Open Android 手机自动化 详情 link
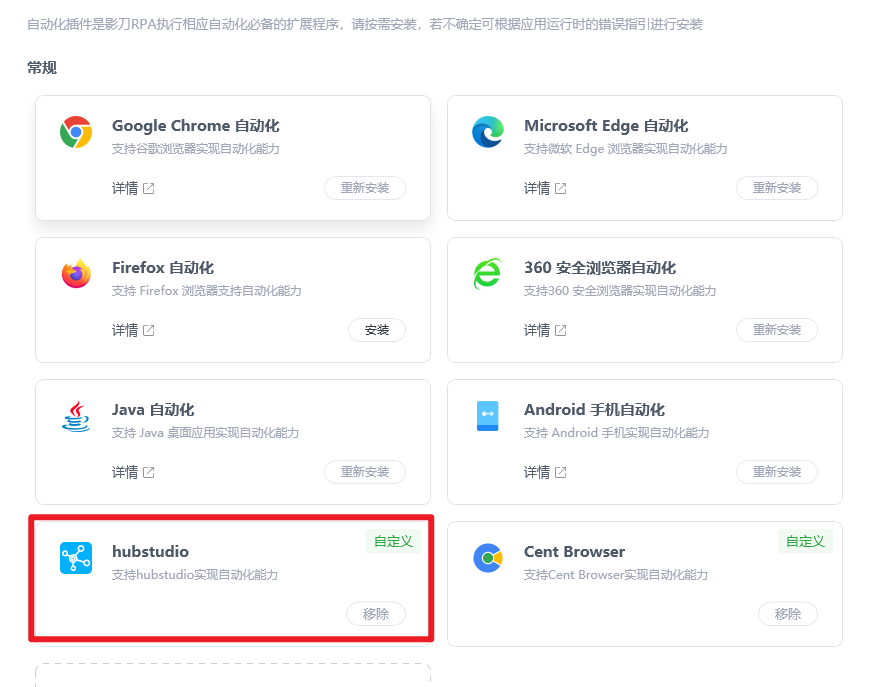Viewport: 893px width, 687px height. pos(545,472)
